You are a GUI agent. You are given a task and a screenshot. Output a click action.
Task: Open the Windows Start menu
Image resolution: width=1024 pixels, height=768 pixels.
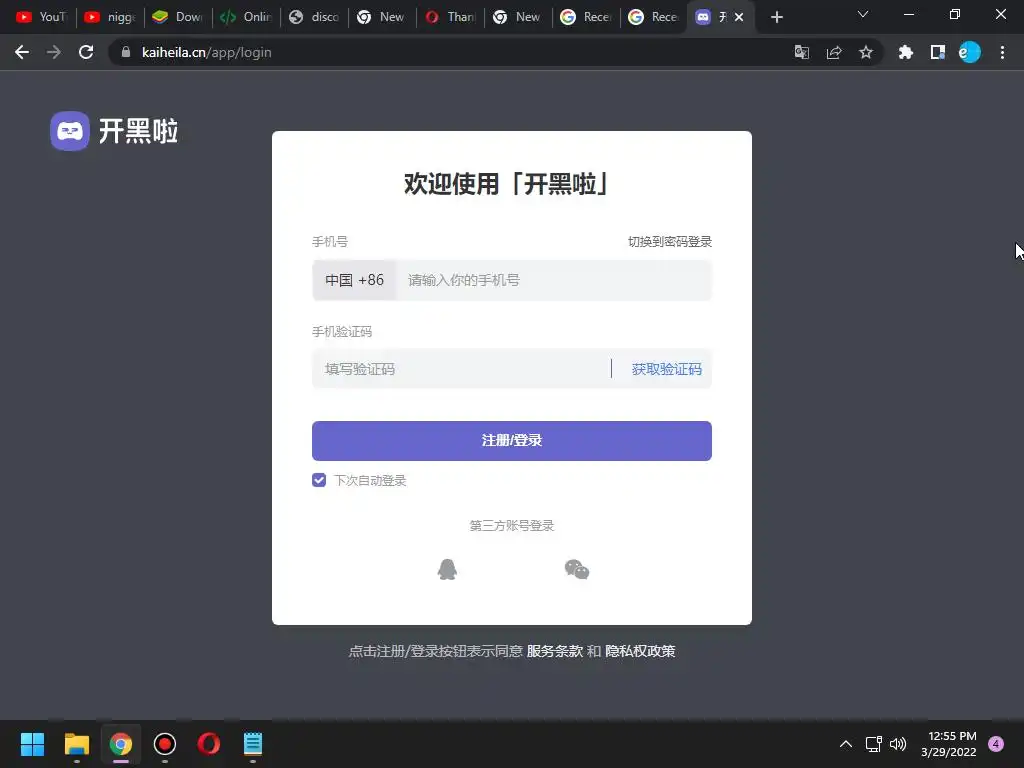click(32, 744)
